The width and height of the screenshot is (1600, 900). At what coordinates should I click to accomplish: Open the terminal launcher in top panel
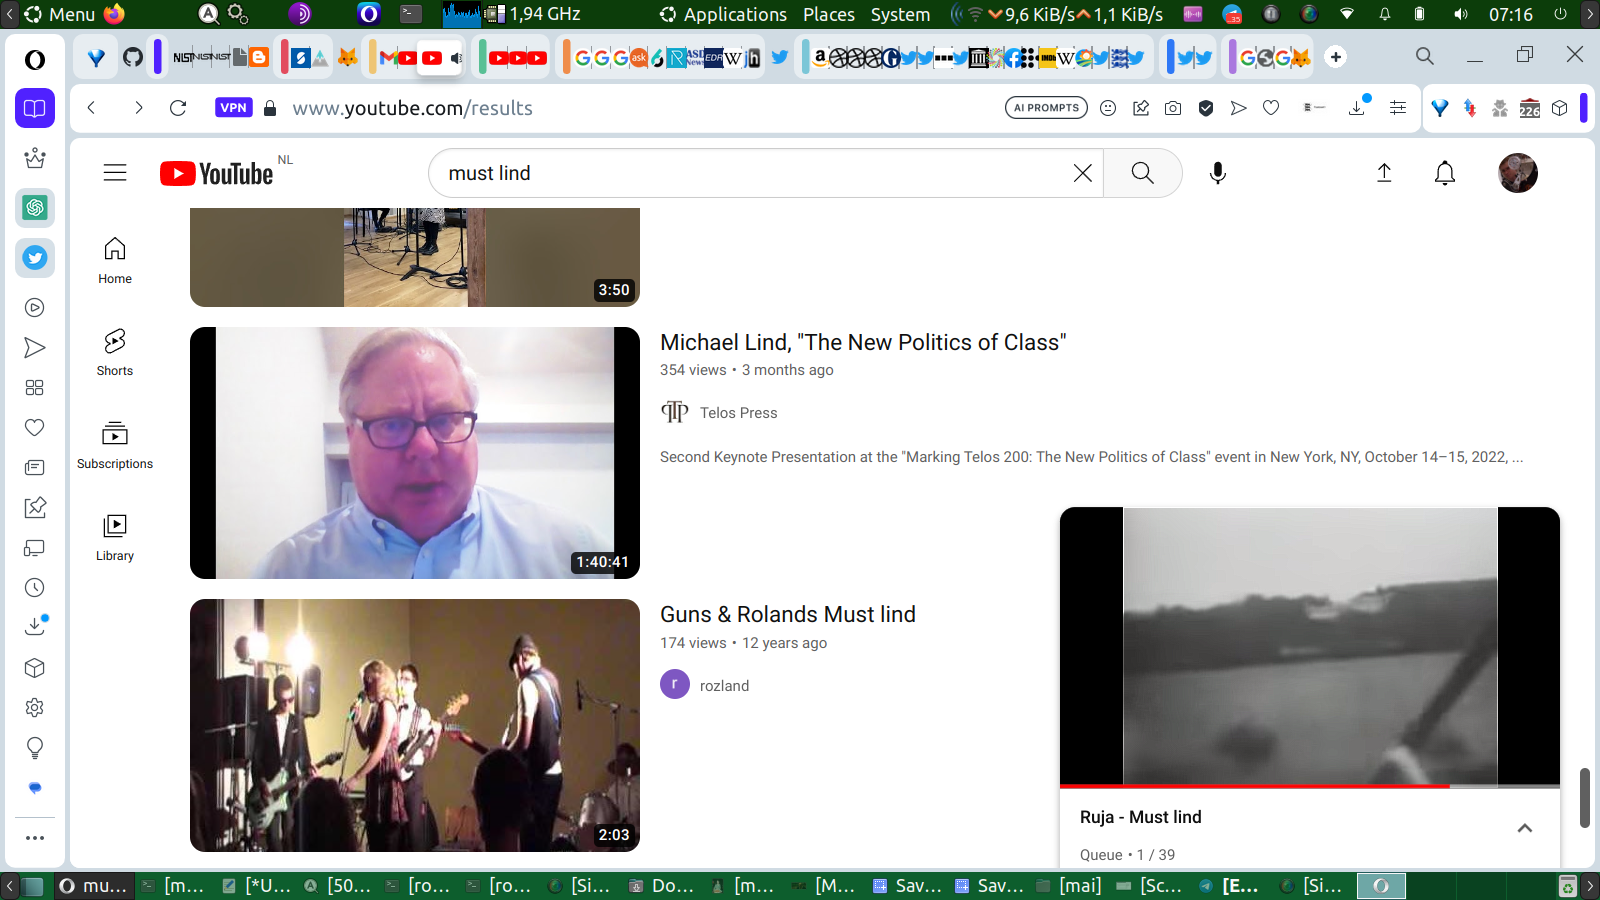[411, 14]
